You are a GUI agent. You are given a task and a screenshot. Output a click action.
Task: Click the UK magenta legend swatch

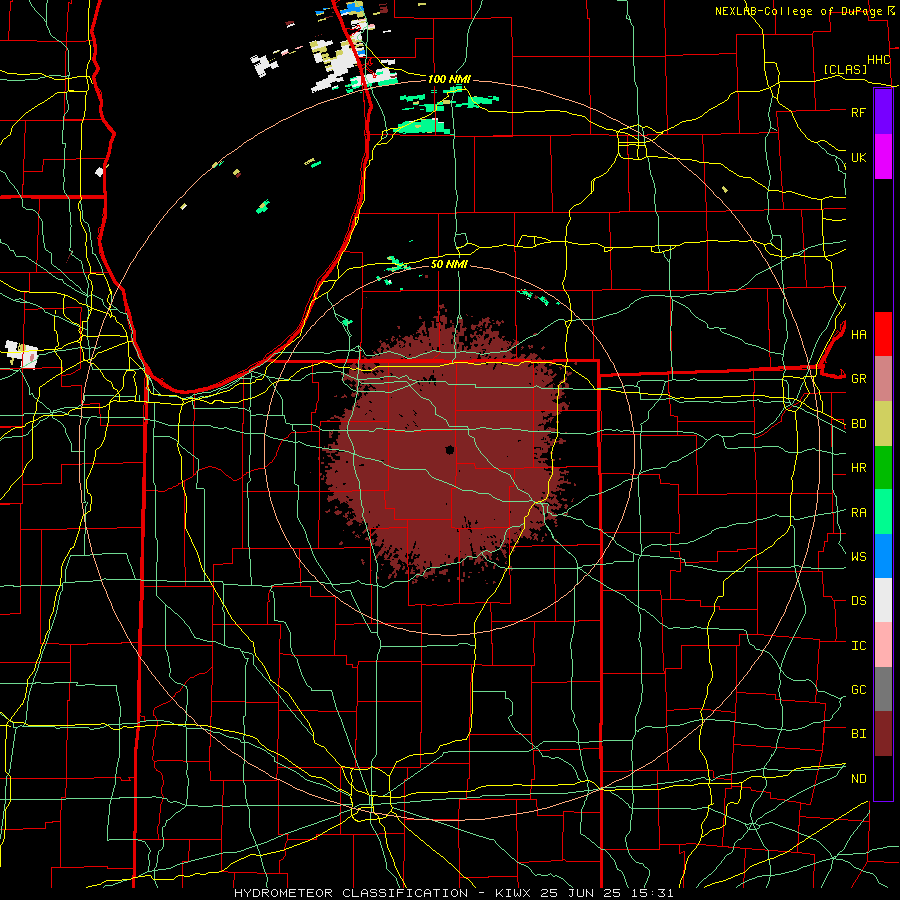coord(883,157)
